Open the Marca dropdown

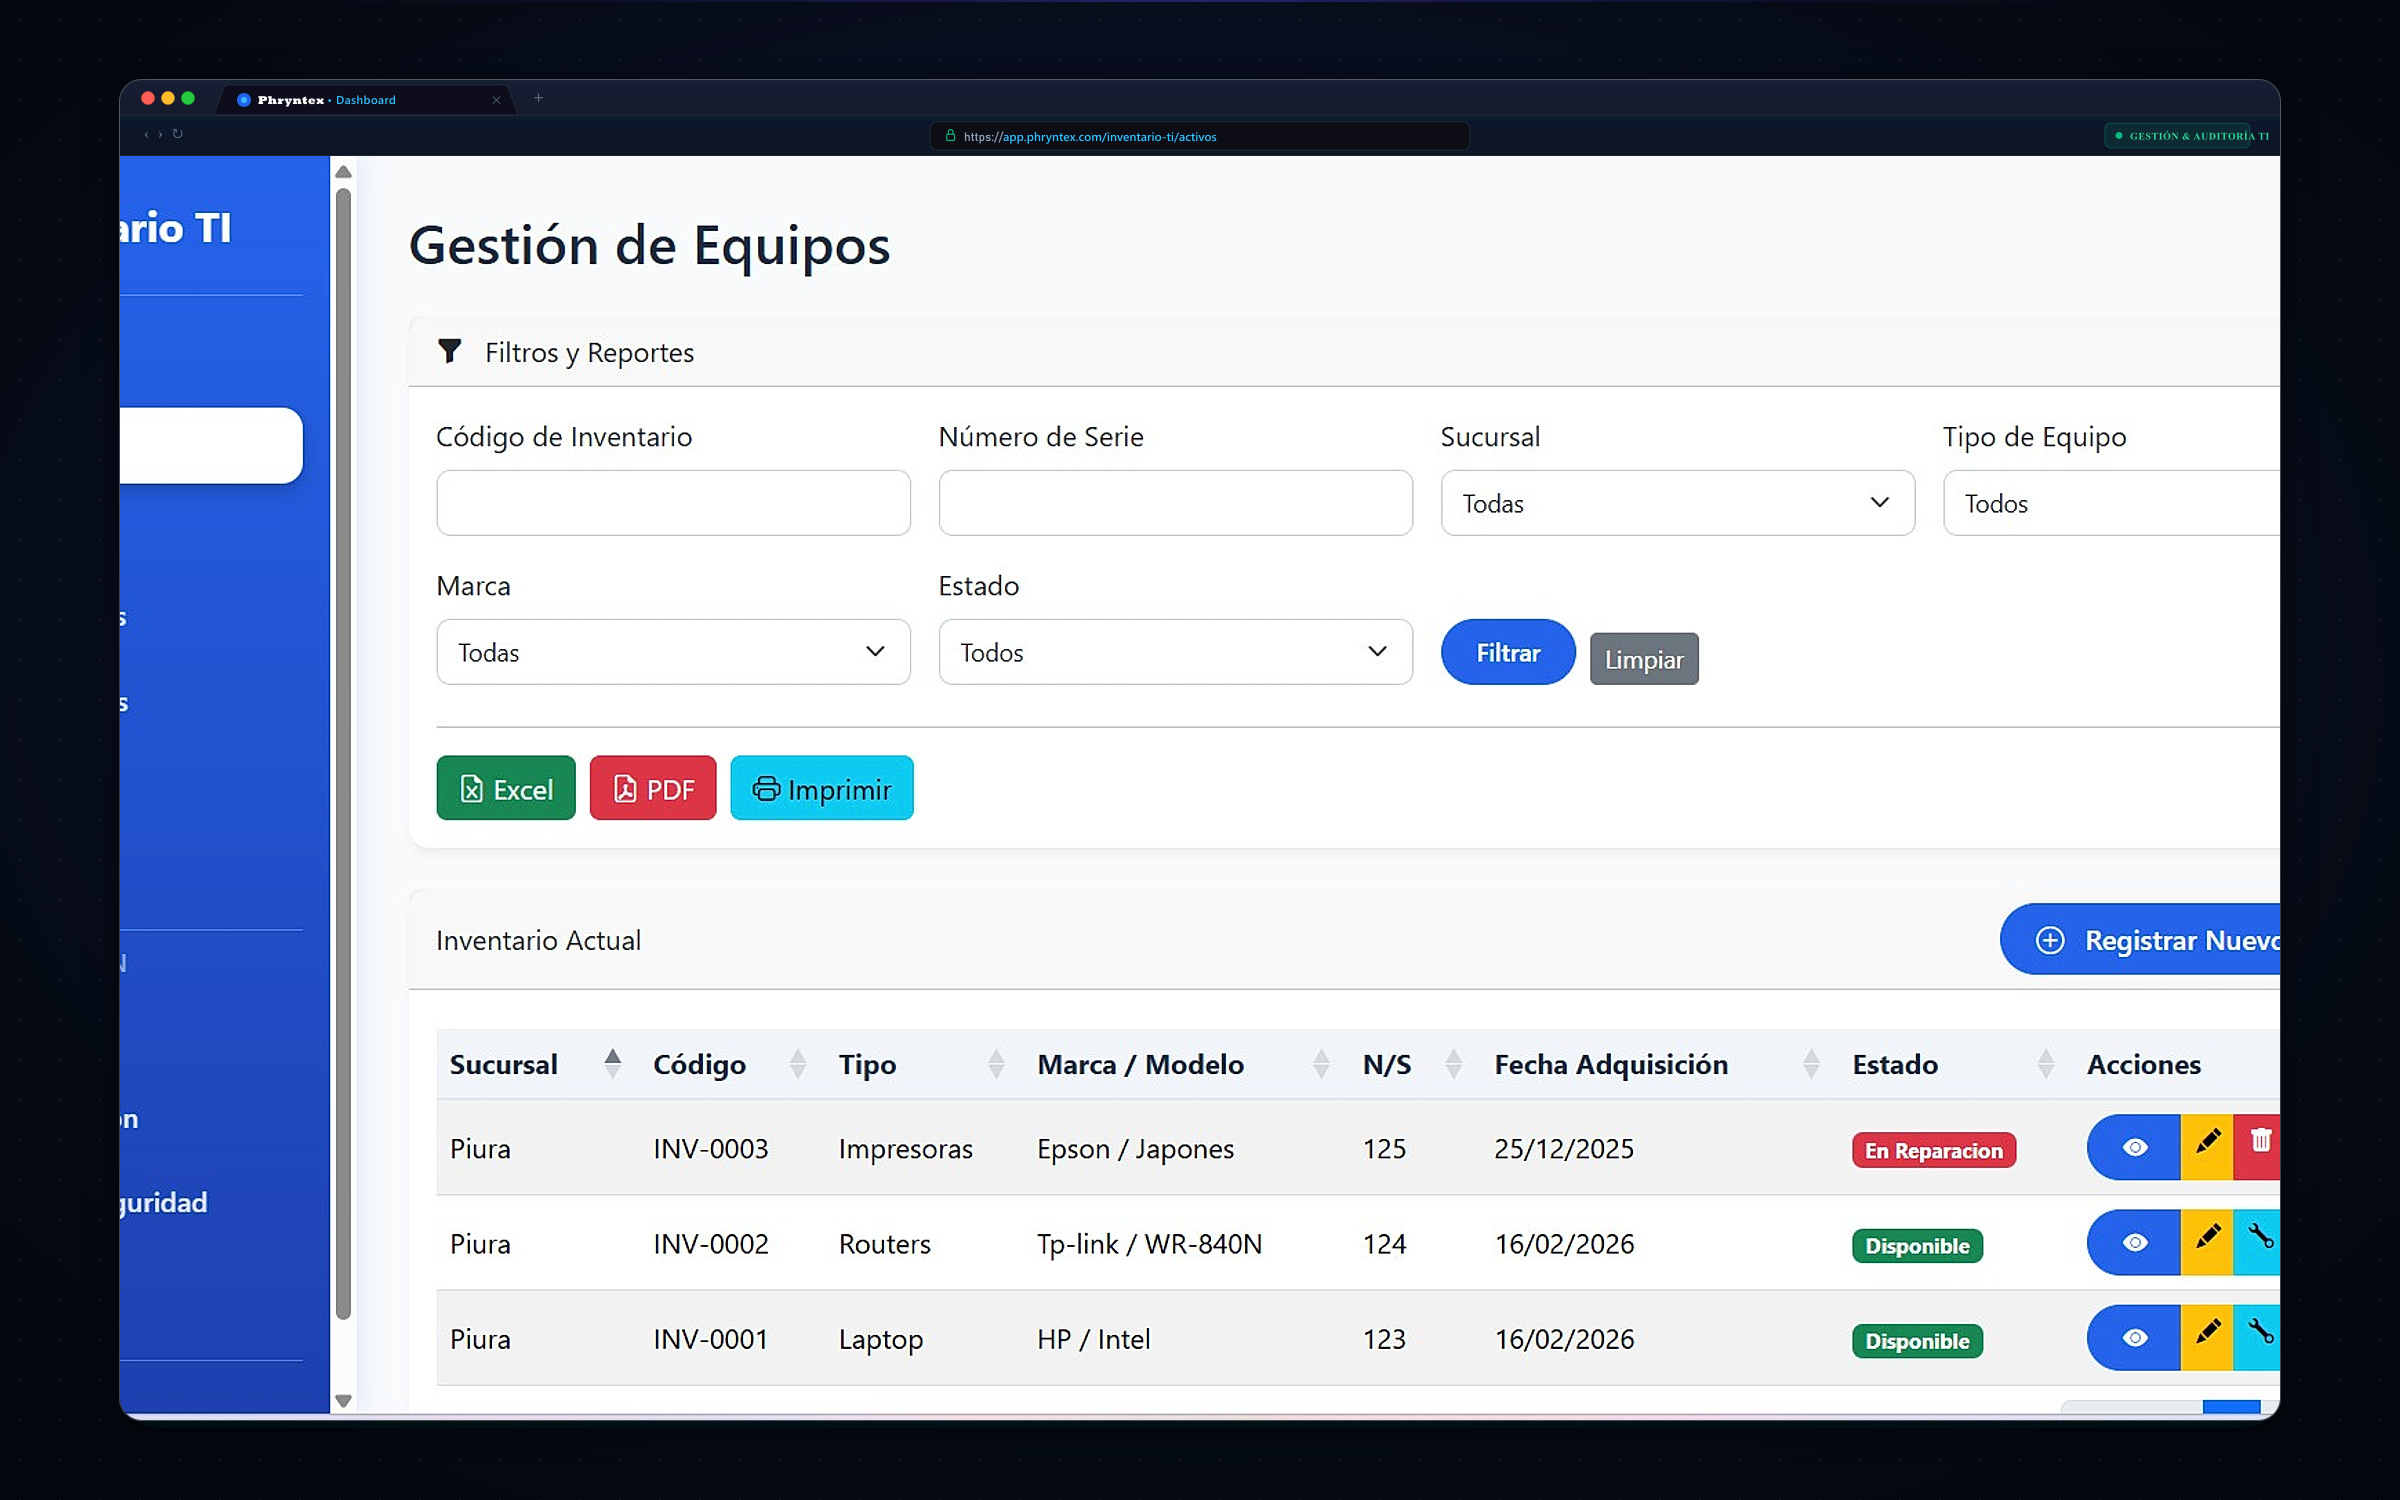[673, 652]
